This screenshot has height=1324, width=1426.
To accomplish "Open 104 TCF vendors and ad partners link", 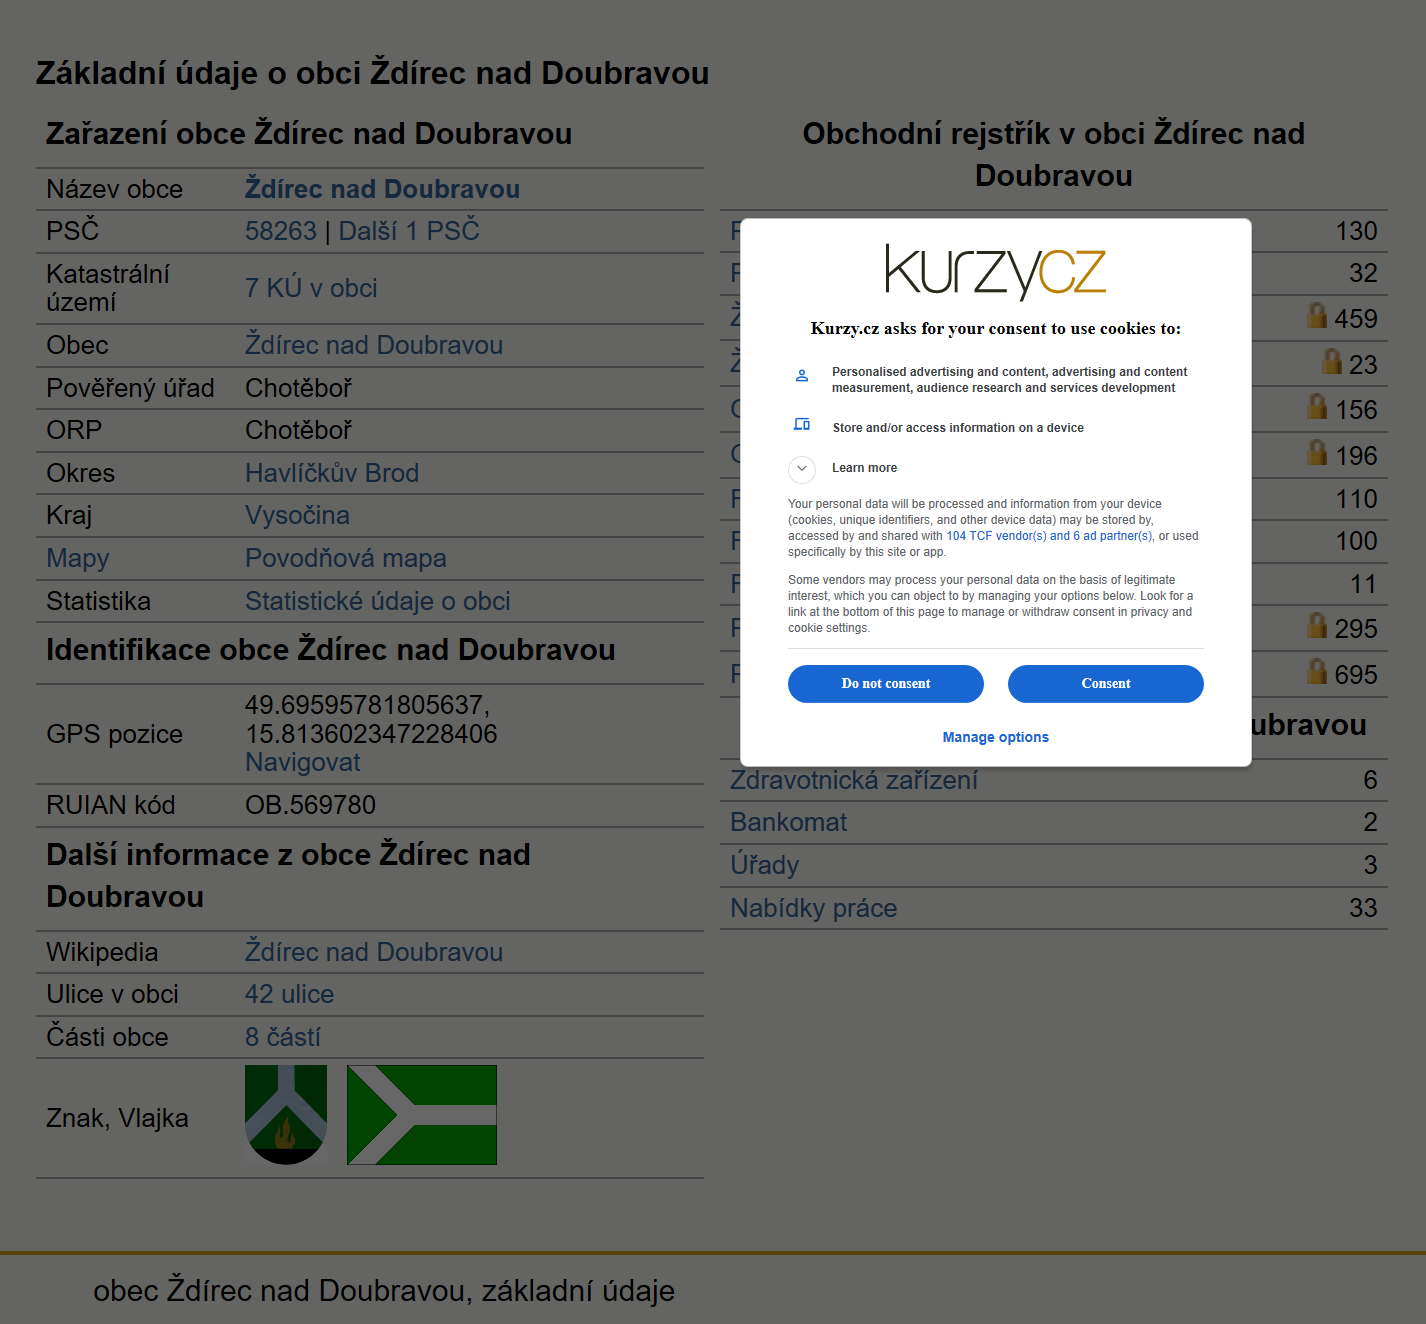I will click(1049, 536).
